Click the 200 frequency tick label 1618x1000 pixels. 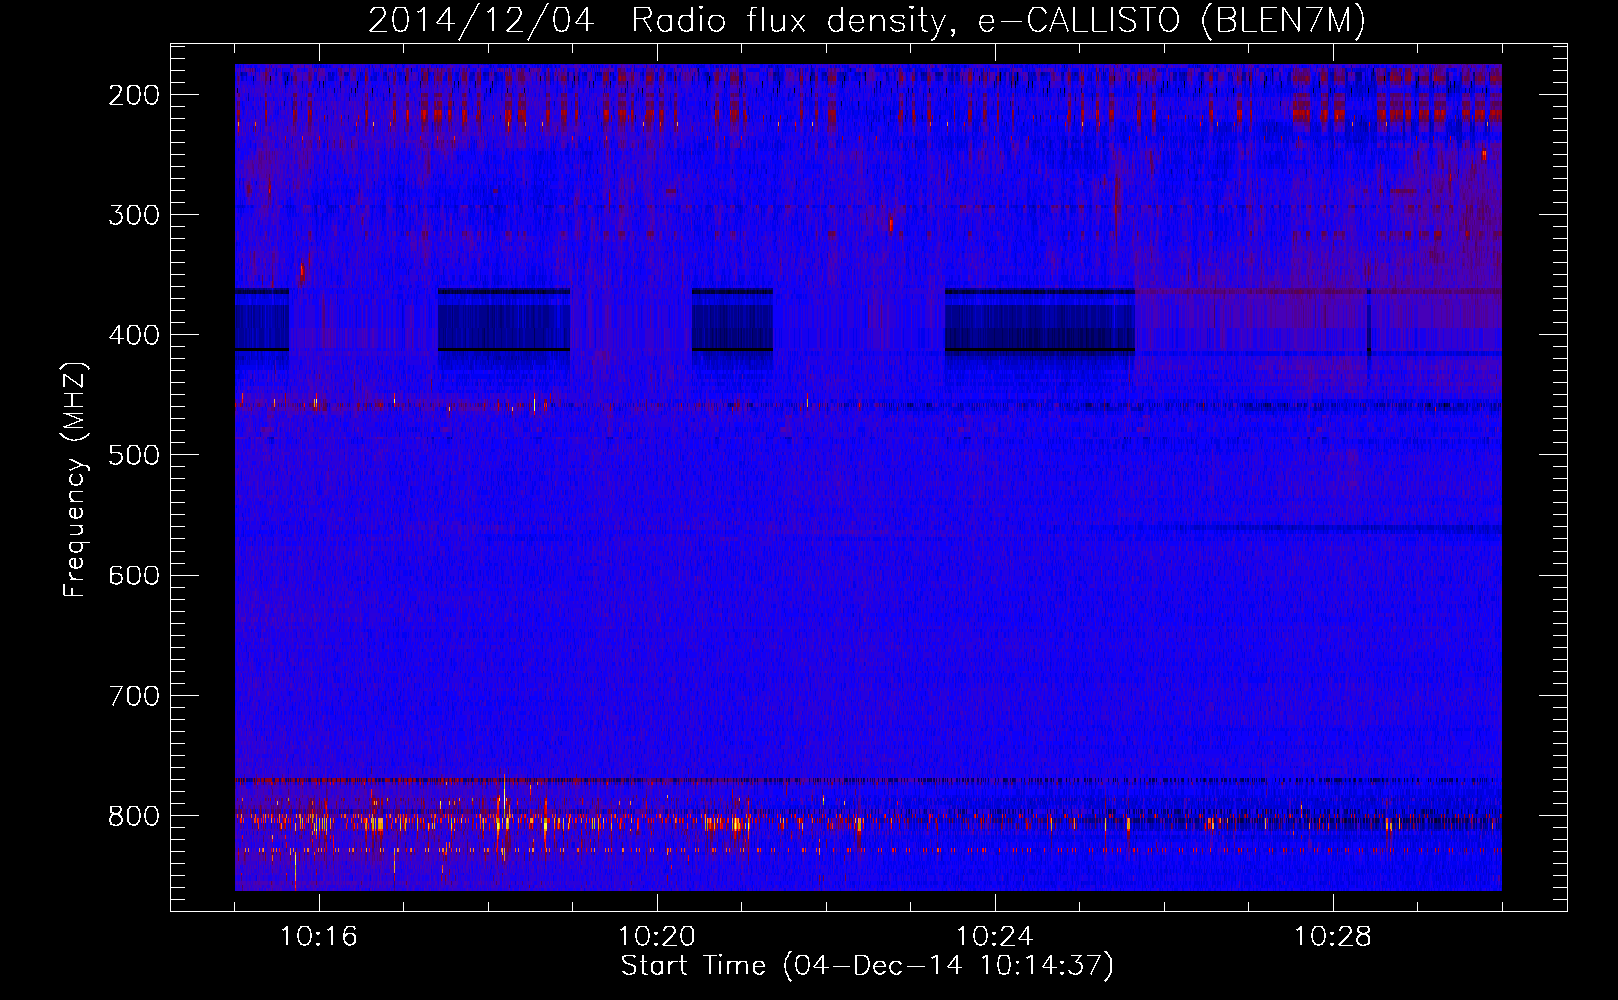(133, 95)
